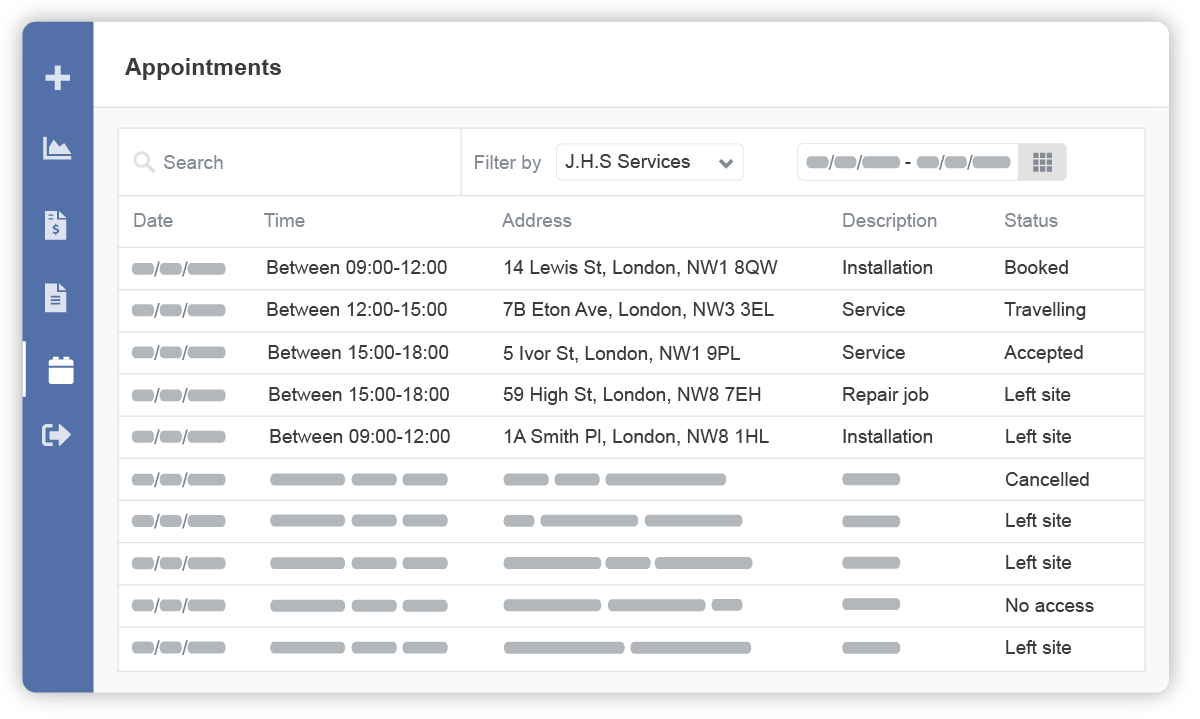Viewport: 1200px width, 719px height.
Task: Sort appointments by the Status column
Action: (1031, 221)
